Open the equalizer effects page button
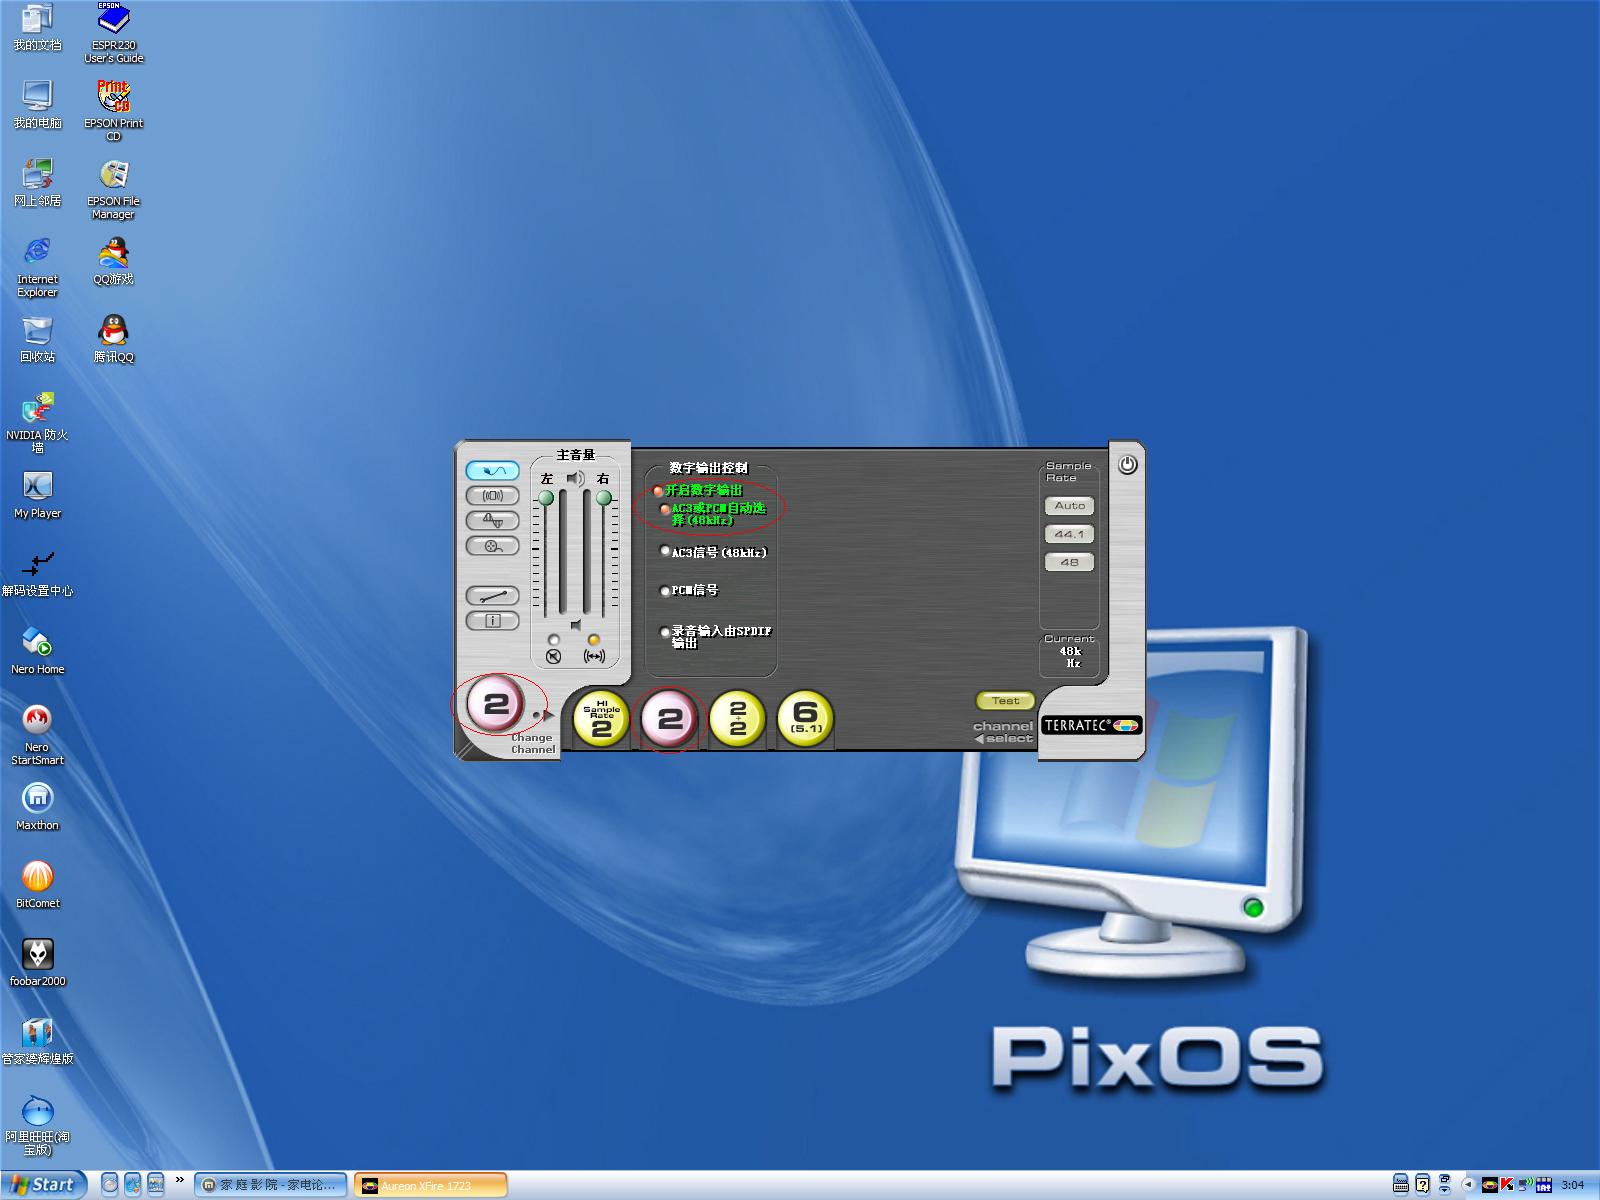1600x1200 pixels. point(493,521)
